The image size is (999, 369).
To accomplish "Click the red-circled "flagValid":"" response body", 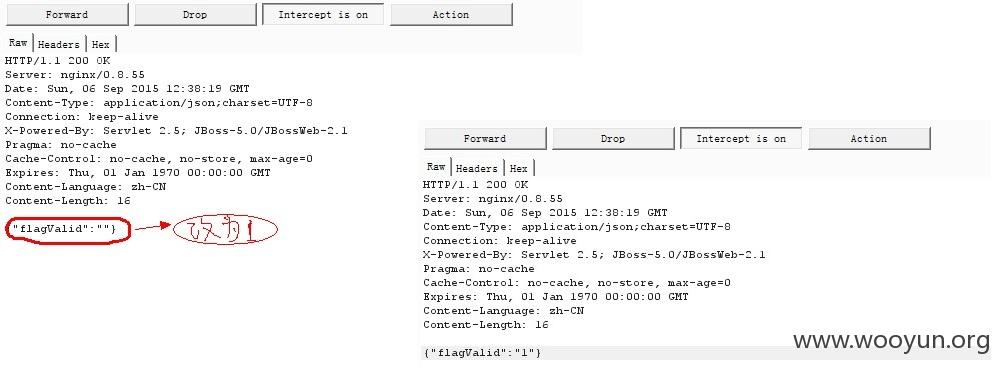I will [68, 229].
